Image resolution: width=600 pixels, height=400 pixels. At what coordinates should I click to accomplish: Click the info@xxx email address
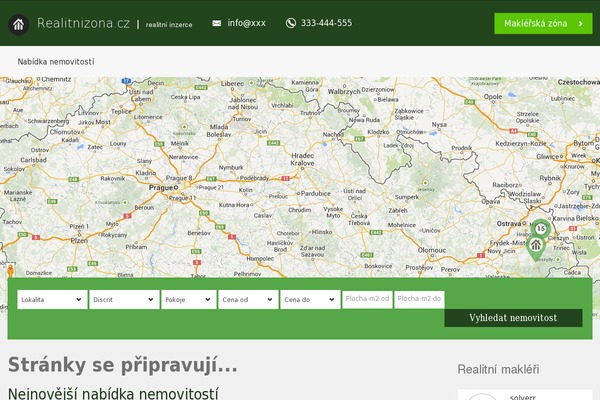tap(246, 23)
